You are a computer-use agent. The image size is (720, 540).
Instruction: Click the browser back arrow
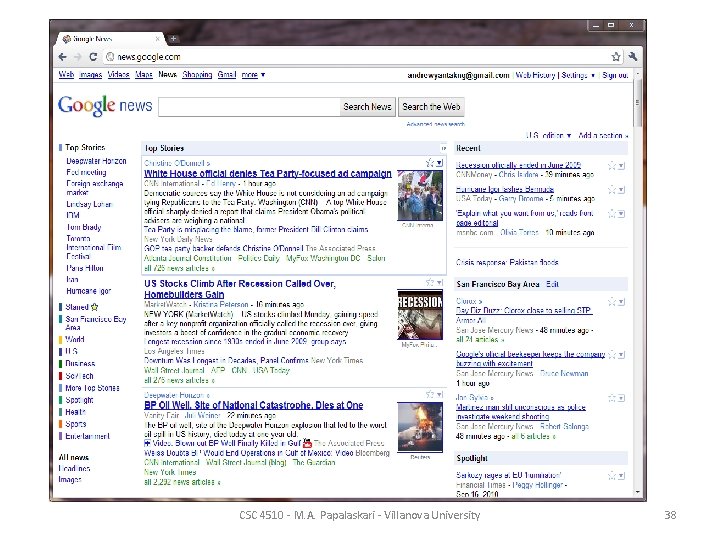[63, 56]
